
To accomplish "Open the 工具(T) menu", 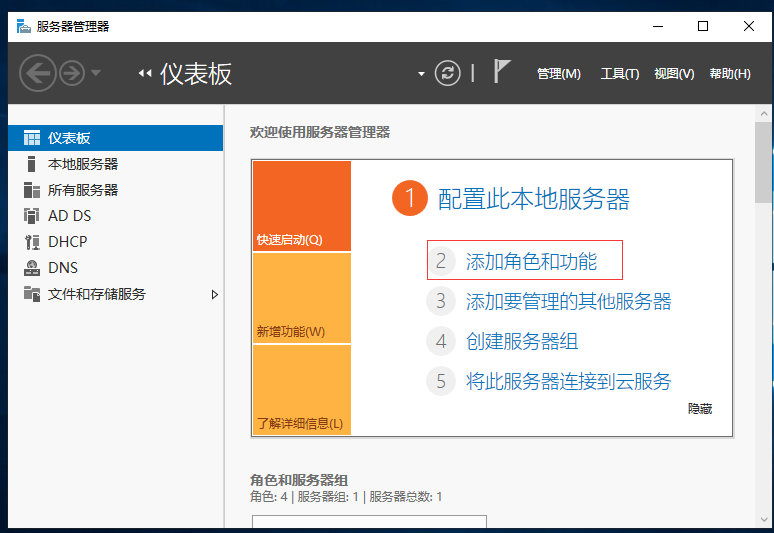I will 619,74.
